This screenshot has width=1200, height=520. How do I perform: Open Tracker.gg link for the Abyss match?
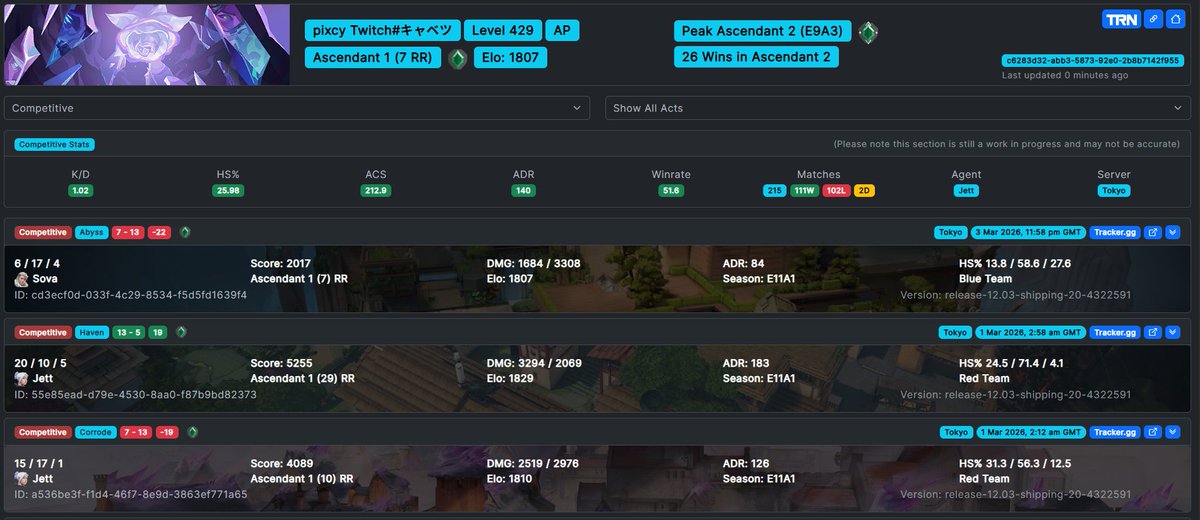[1114, 233]
